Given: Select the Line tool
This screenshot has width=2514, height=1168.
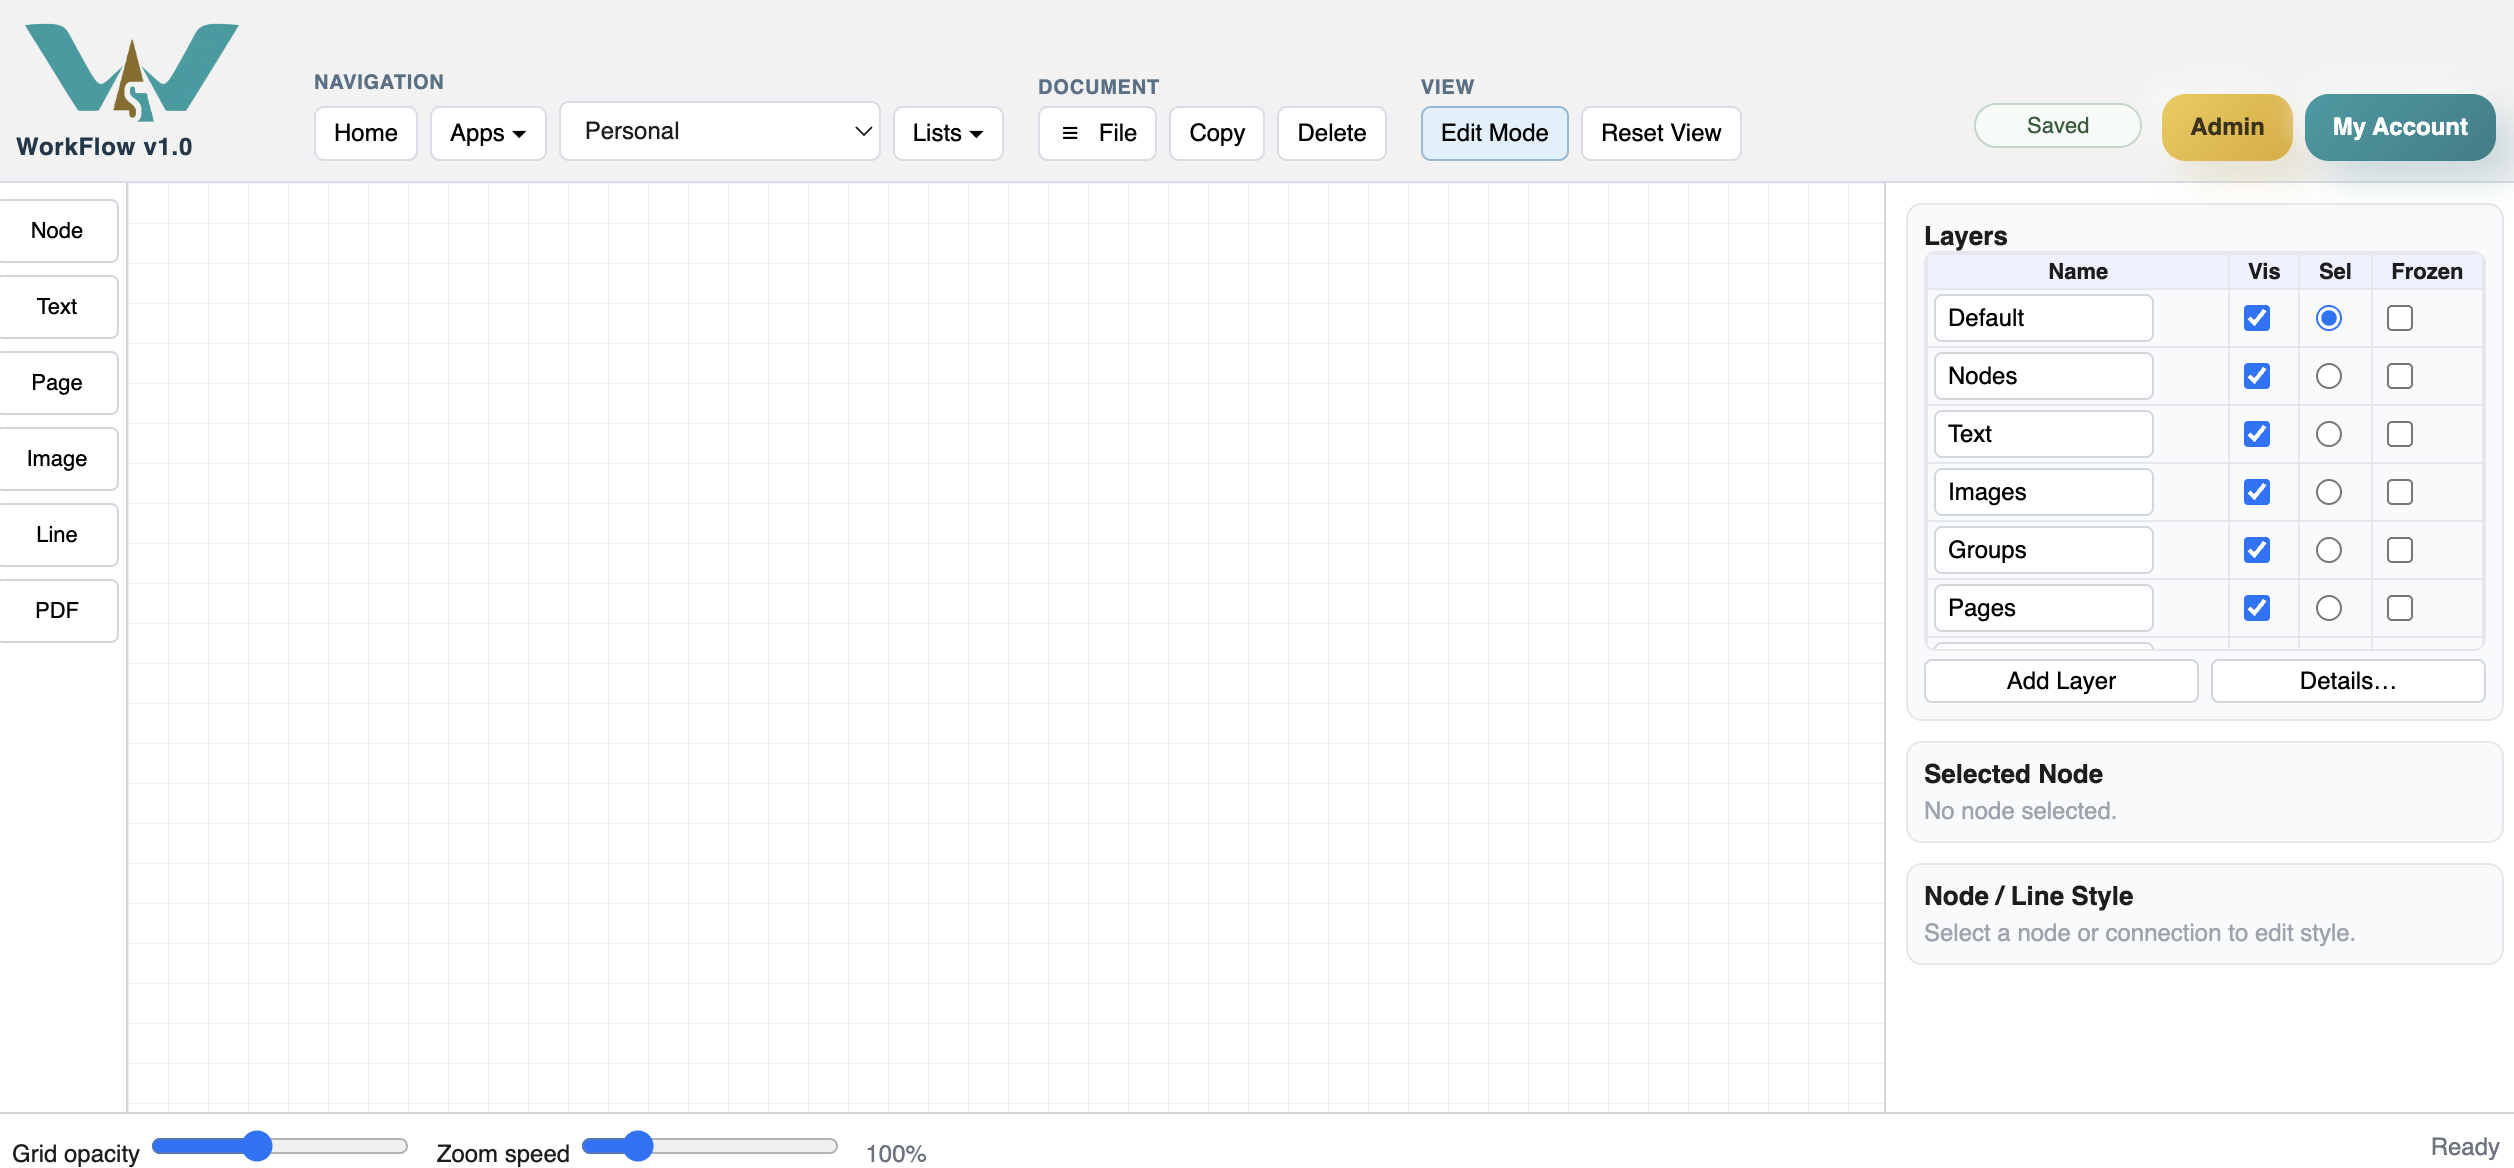Looking at the screenshot, I should pos(57,535).
